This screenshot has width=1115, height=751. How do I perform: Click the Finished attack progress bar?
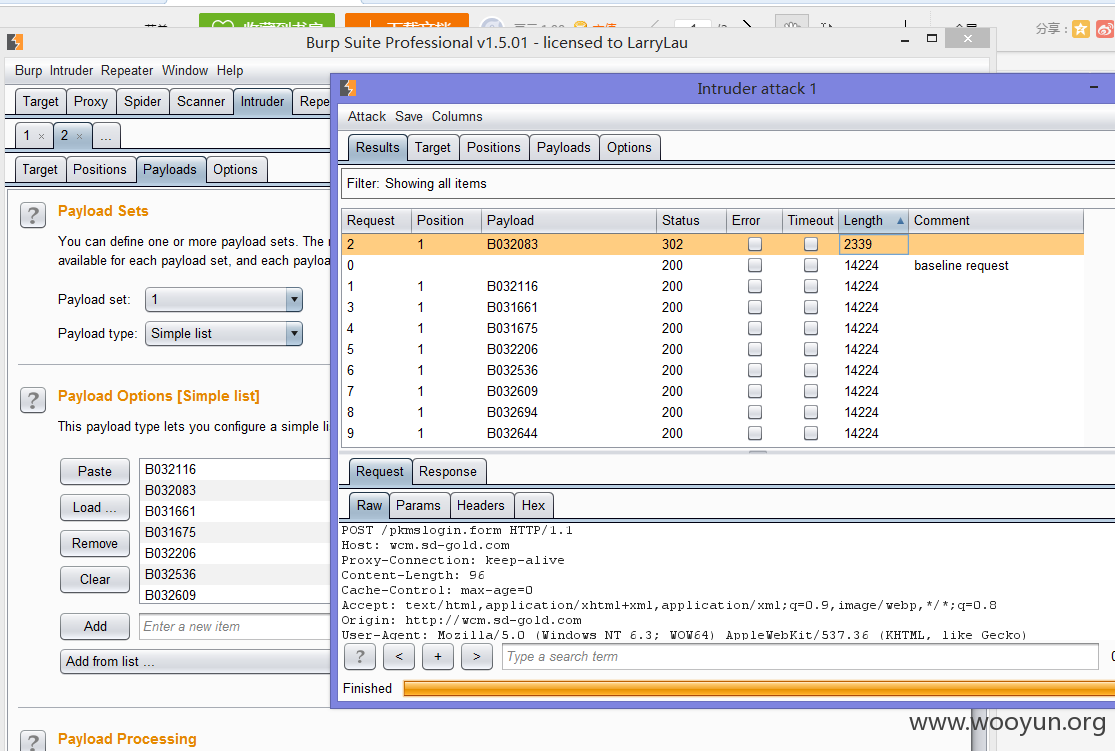coord(759,688)
